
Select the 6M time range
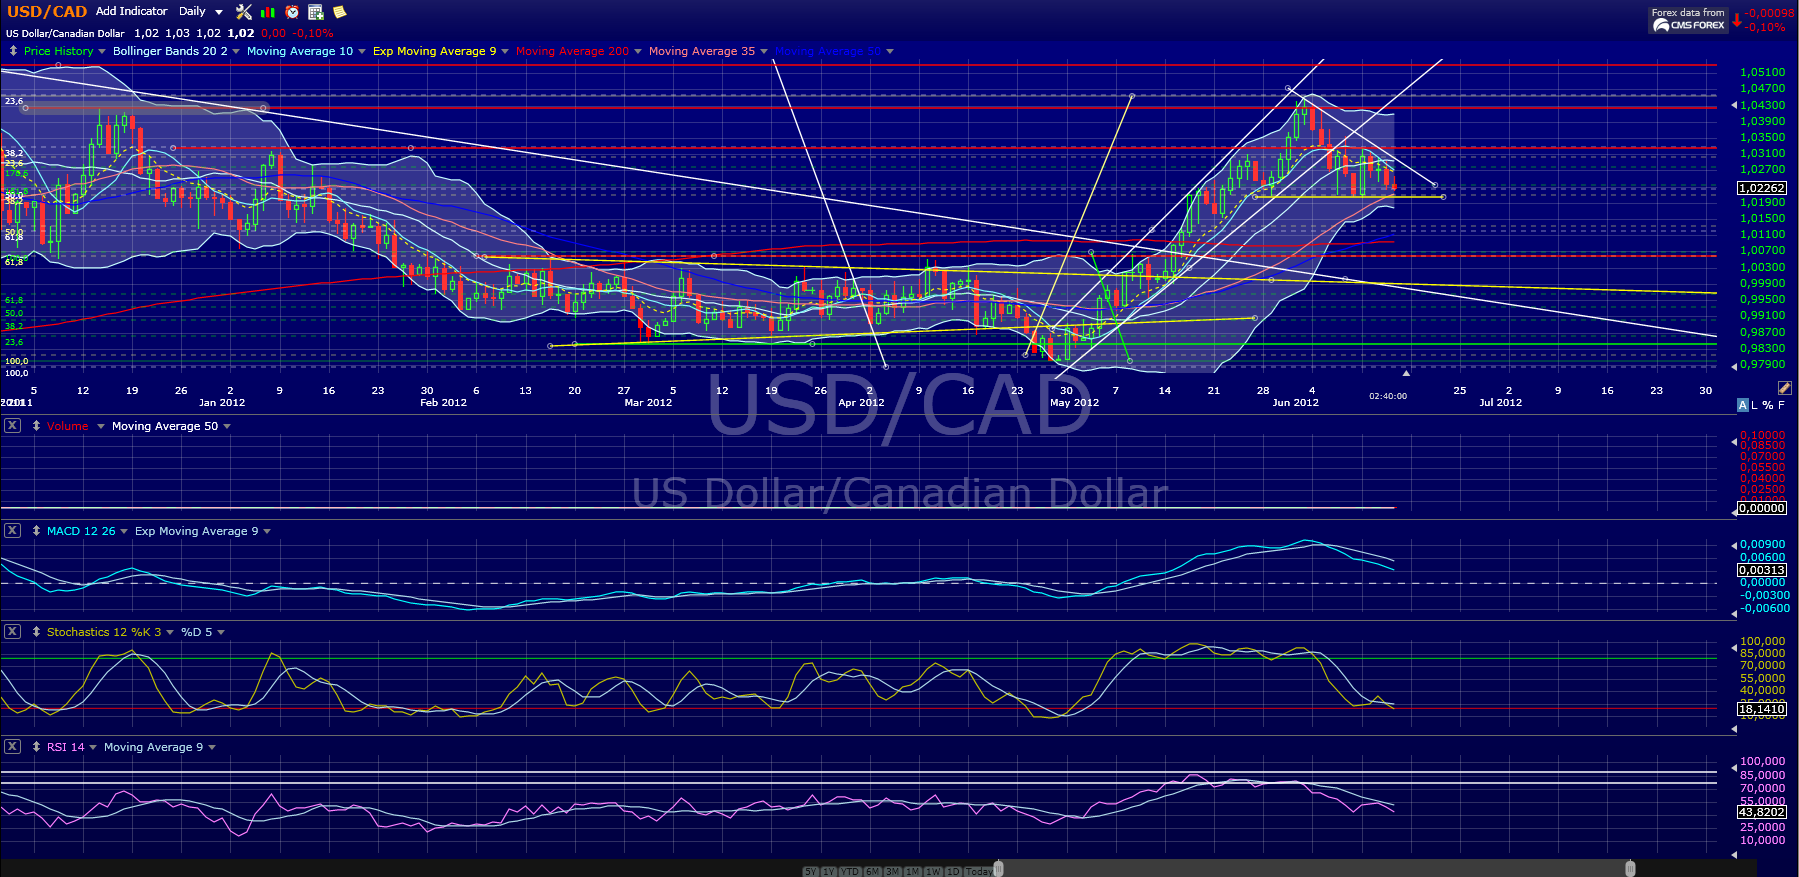point(873,871)
